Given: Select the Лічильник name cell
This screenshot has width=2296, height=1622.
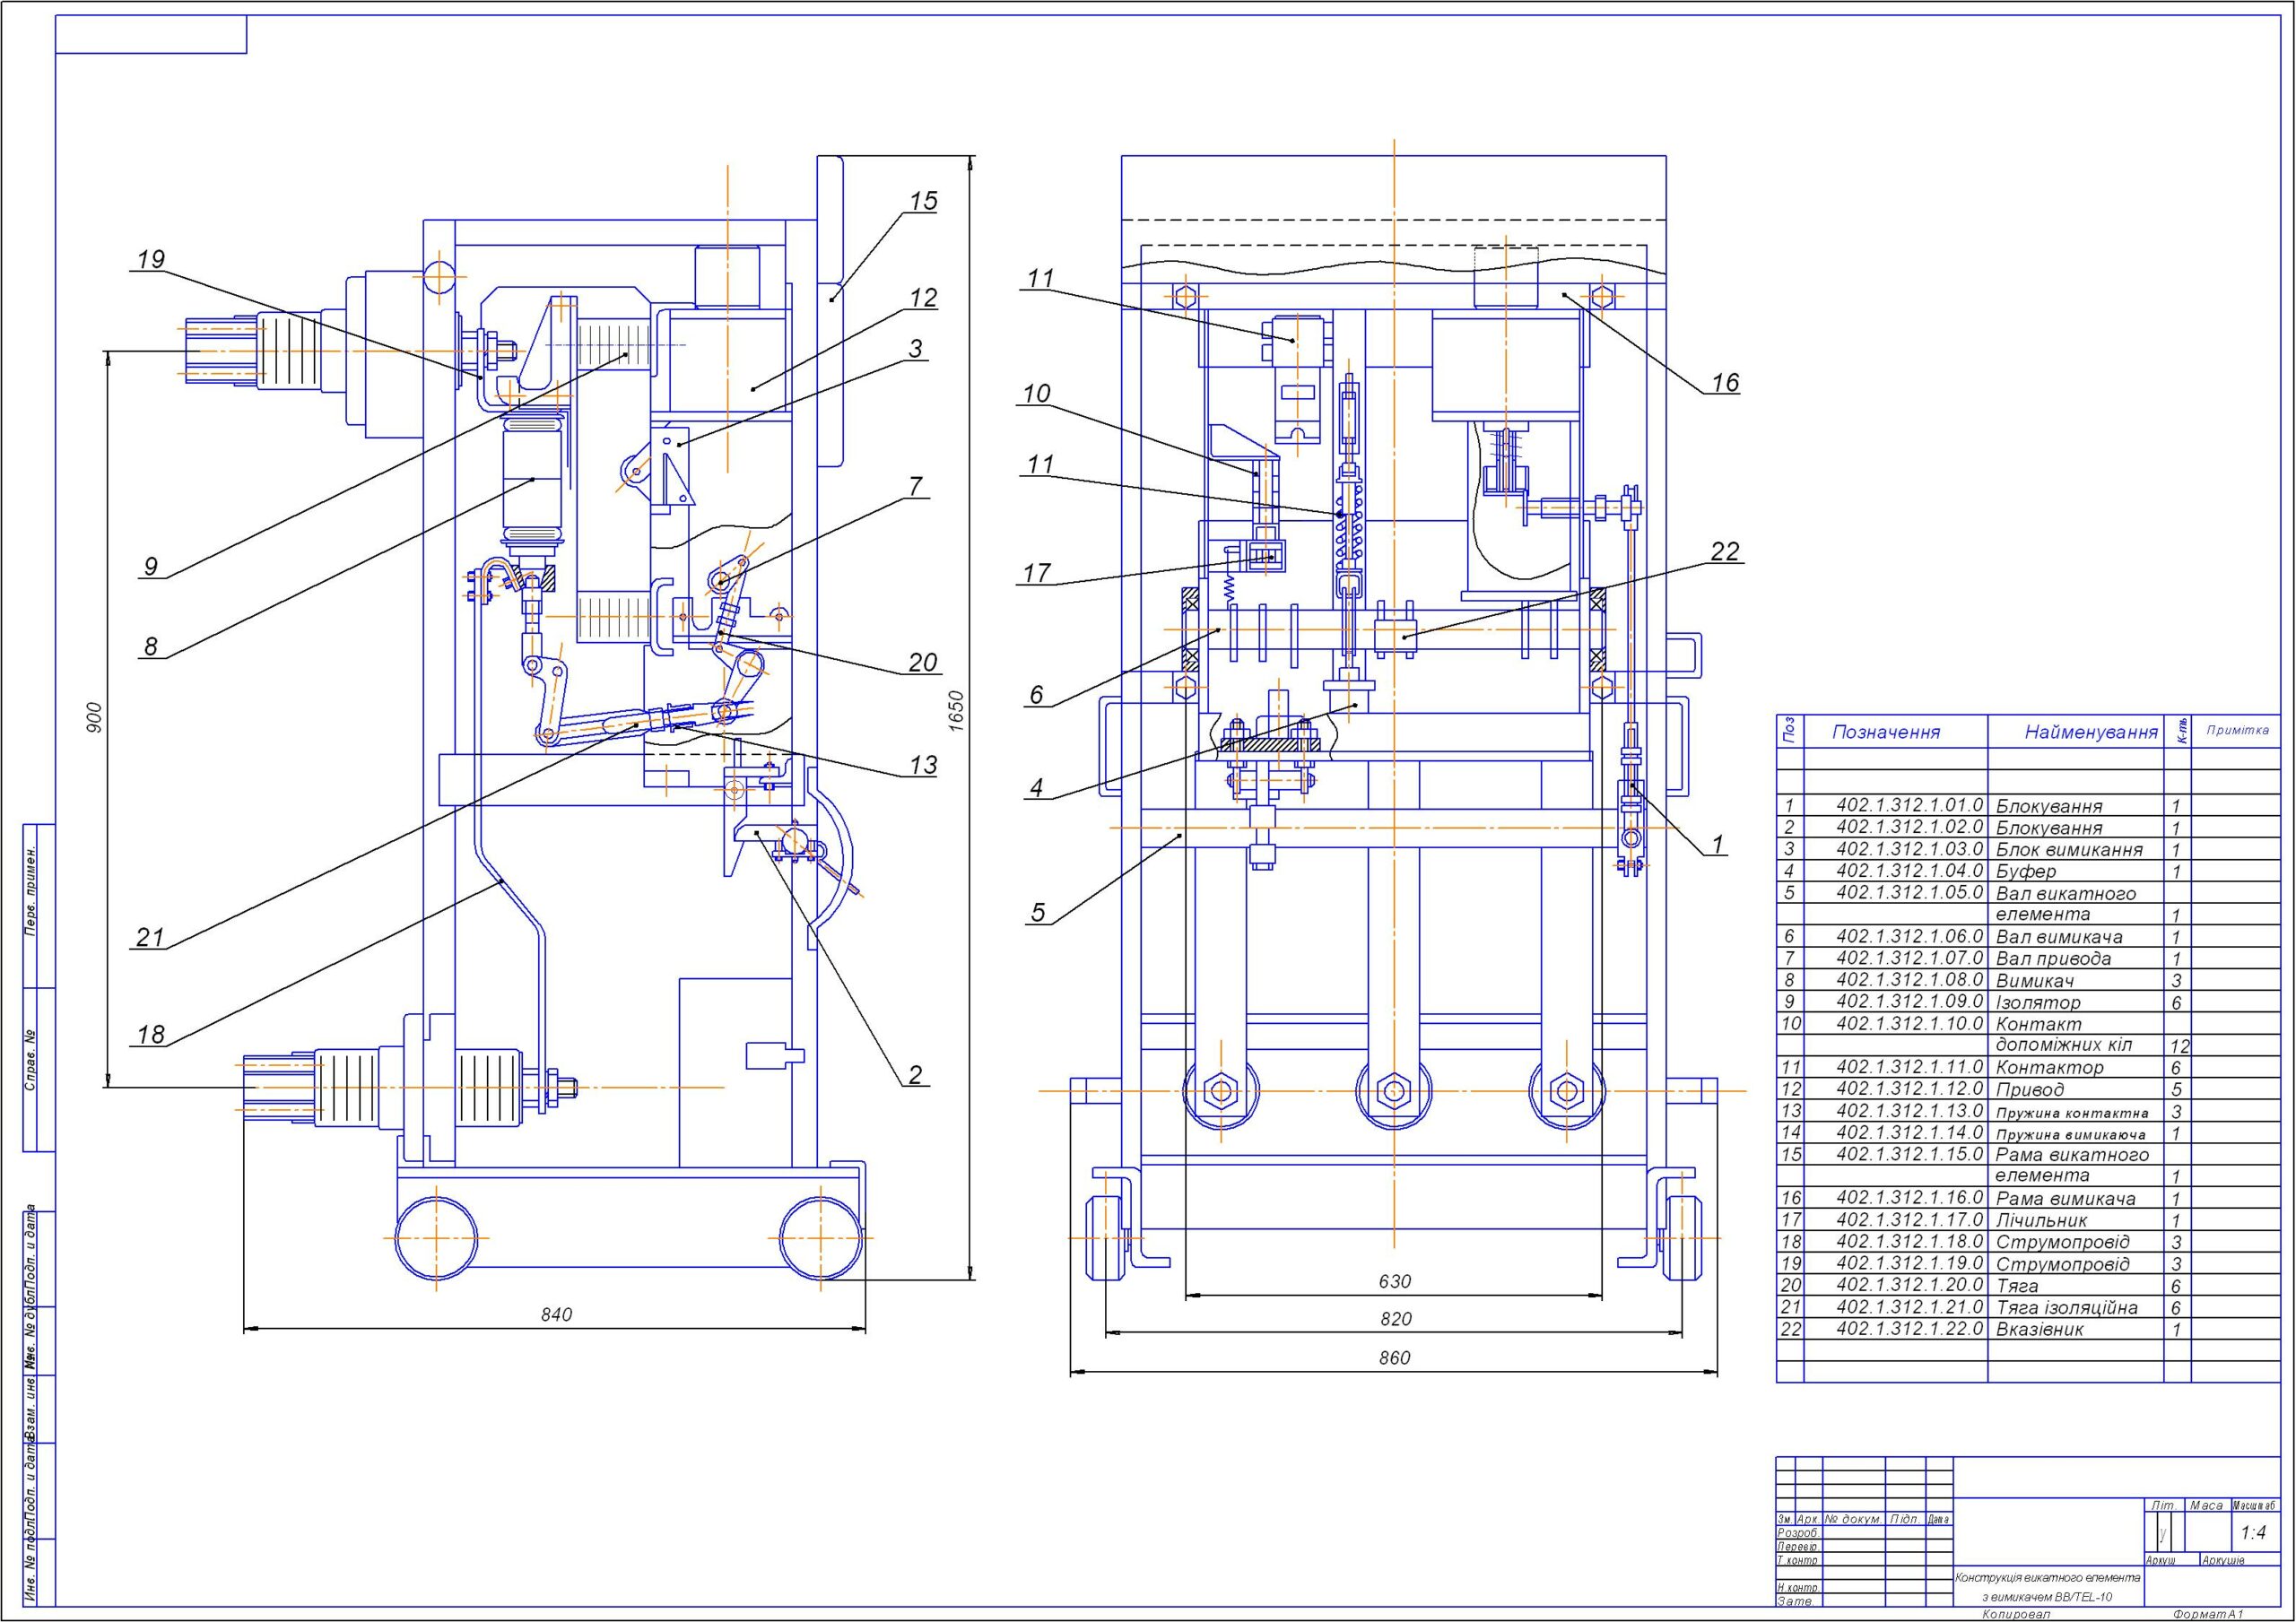Looking at the screenshot, I should 2041,1220.
